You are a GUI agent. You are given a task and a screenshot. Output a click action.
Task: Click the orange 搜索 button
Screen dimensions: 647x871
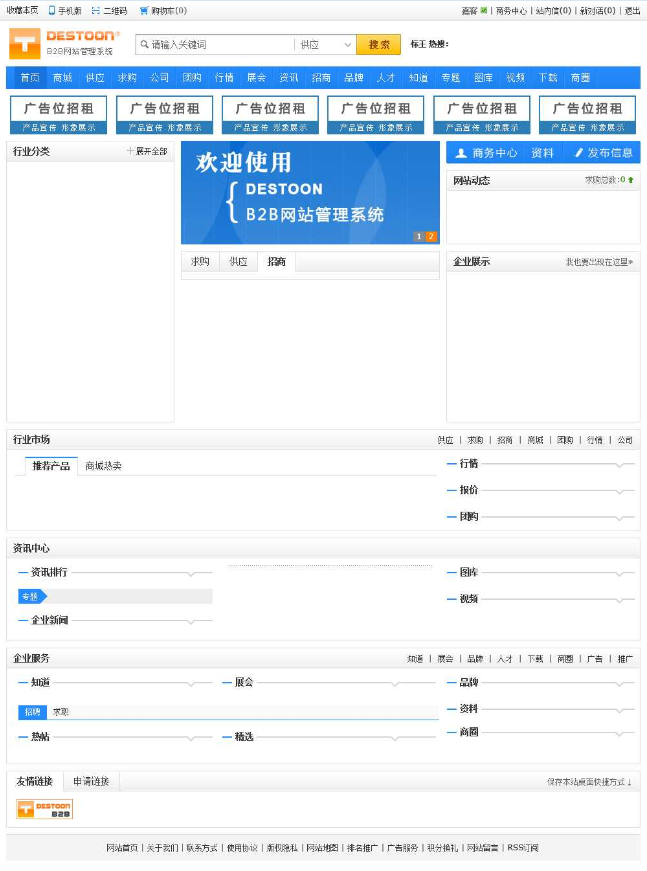(x=379, y=44)
